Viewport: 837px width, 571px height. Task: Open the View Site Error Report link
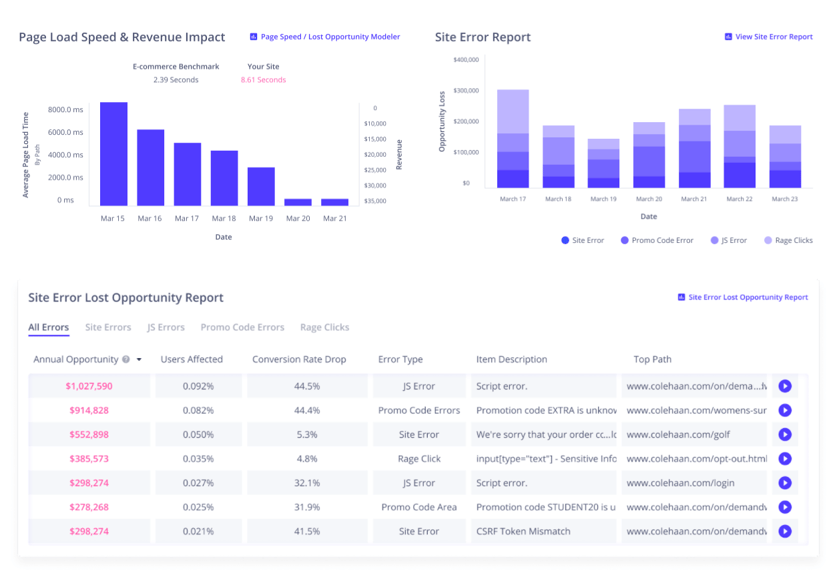[x=773, y=37]
